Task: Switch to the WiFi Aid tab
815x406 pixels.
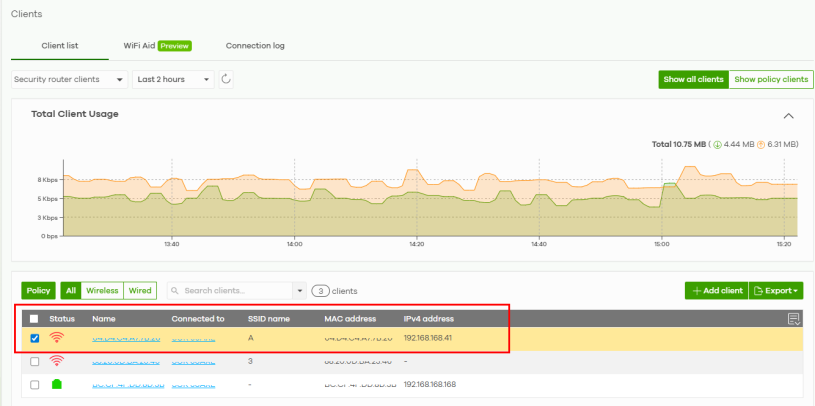Action: click(157, 46)
